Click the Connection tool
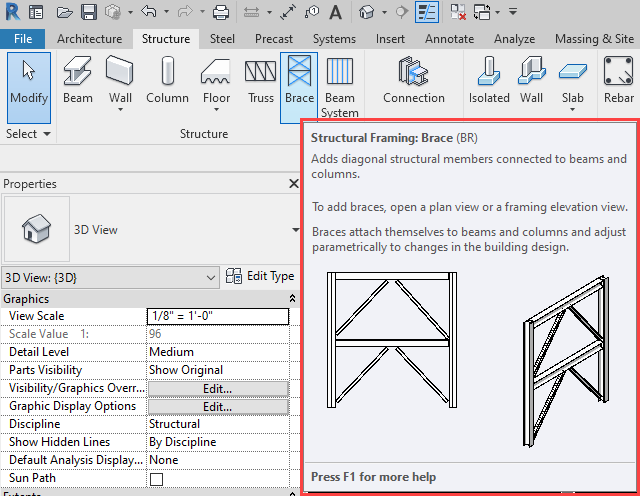Viewport: 640px width, 496px height. 413,80
